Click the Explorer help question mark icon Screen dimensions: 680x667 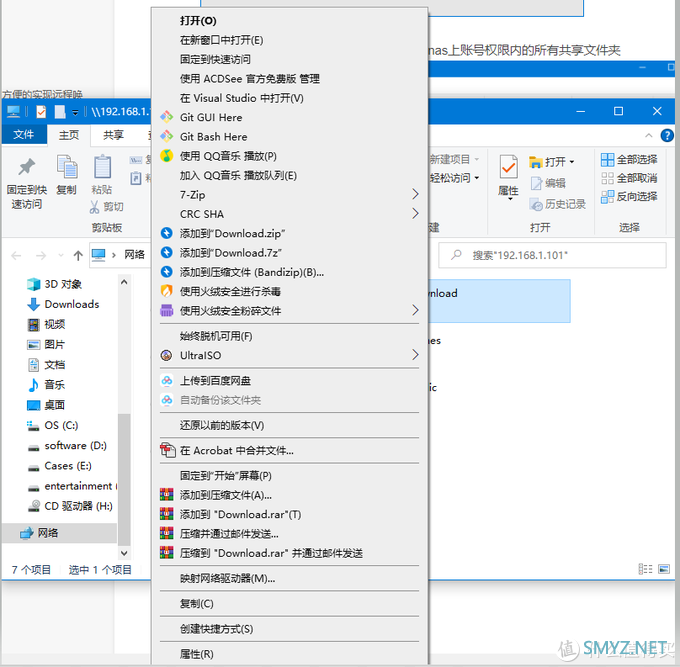(x=667, y=136)
